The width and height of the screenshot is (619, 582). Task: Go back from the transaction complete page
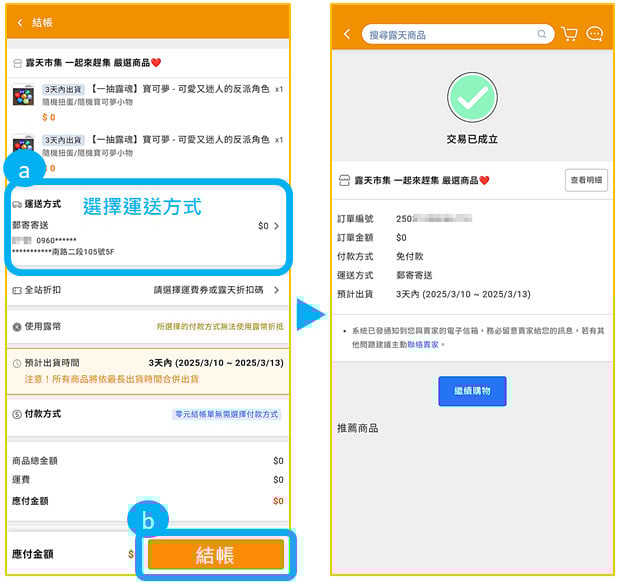coord(347,34)
